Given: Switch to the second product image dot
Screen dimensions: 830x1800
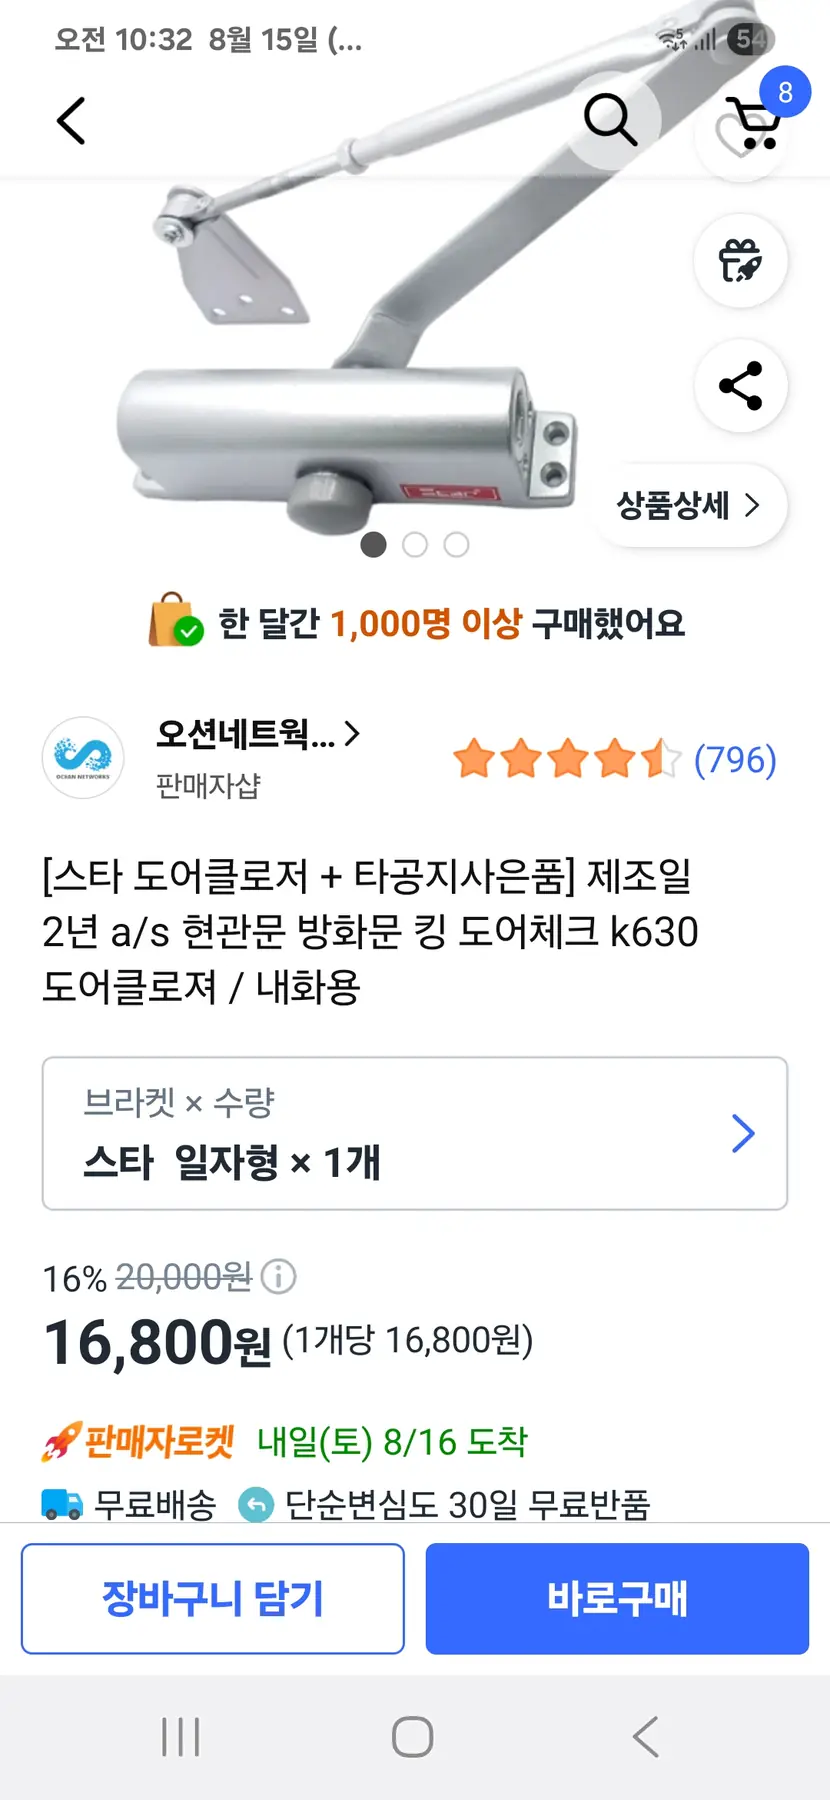Looking at the screenshot, I should coord(415,545).
